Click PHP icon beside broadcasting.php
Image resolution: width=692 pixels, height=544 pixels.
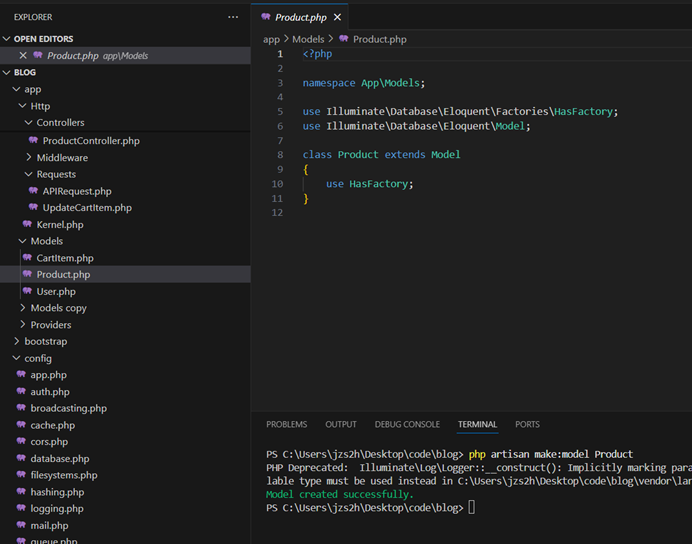(21, 408)
